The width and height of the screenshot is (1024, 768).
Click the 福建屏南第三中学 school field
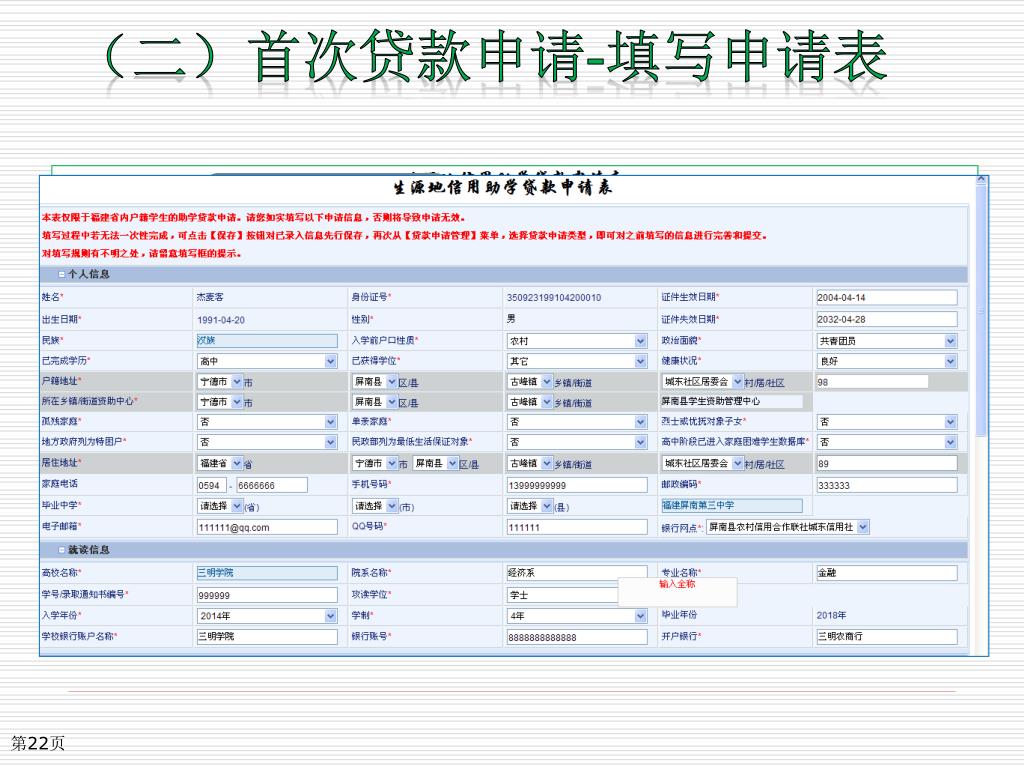tap(731, 505)
